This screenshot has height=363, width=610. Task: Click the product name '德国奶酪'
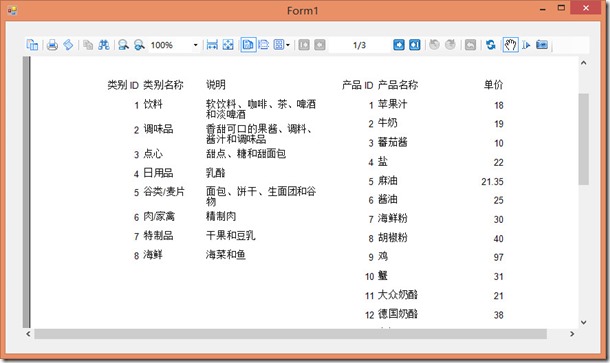click(x=398, y=314)
